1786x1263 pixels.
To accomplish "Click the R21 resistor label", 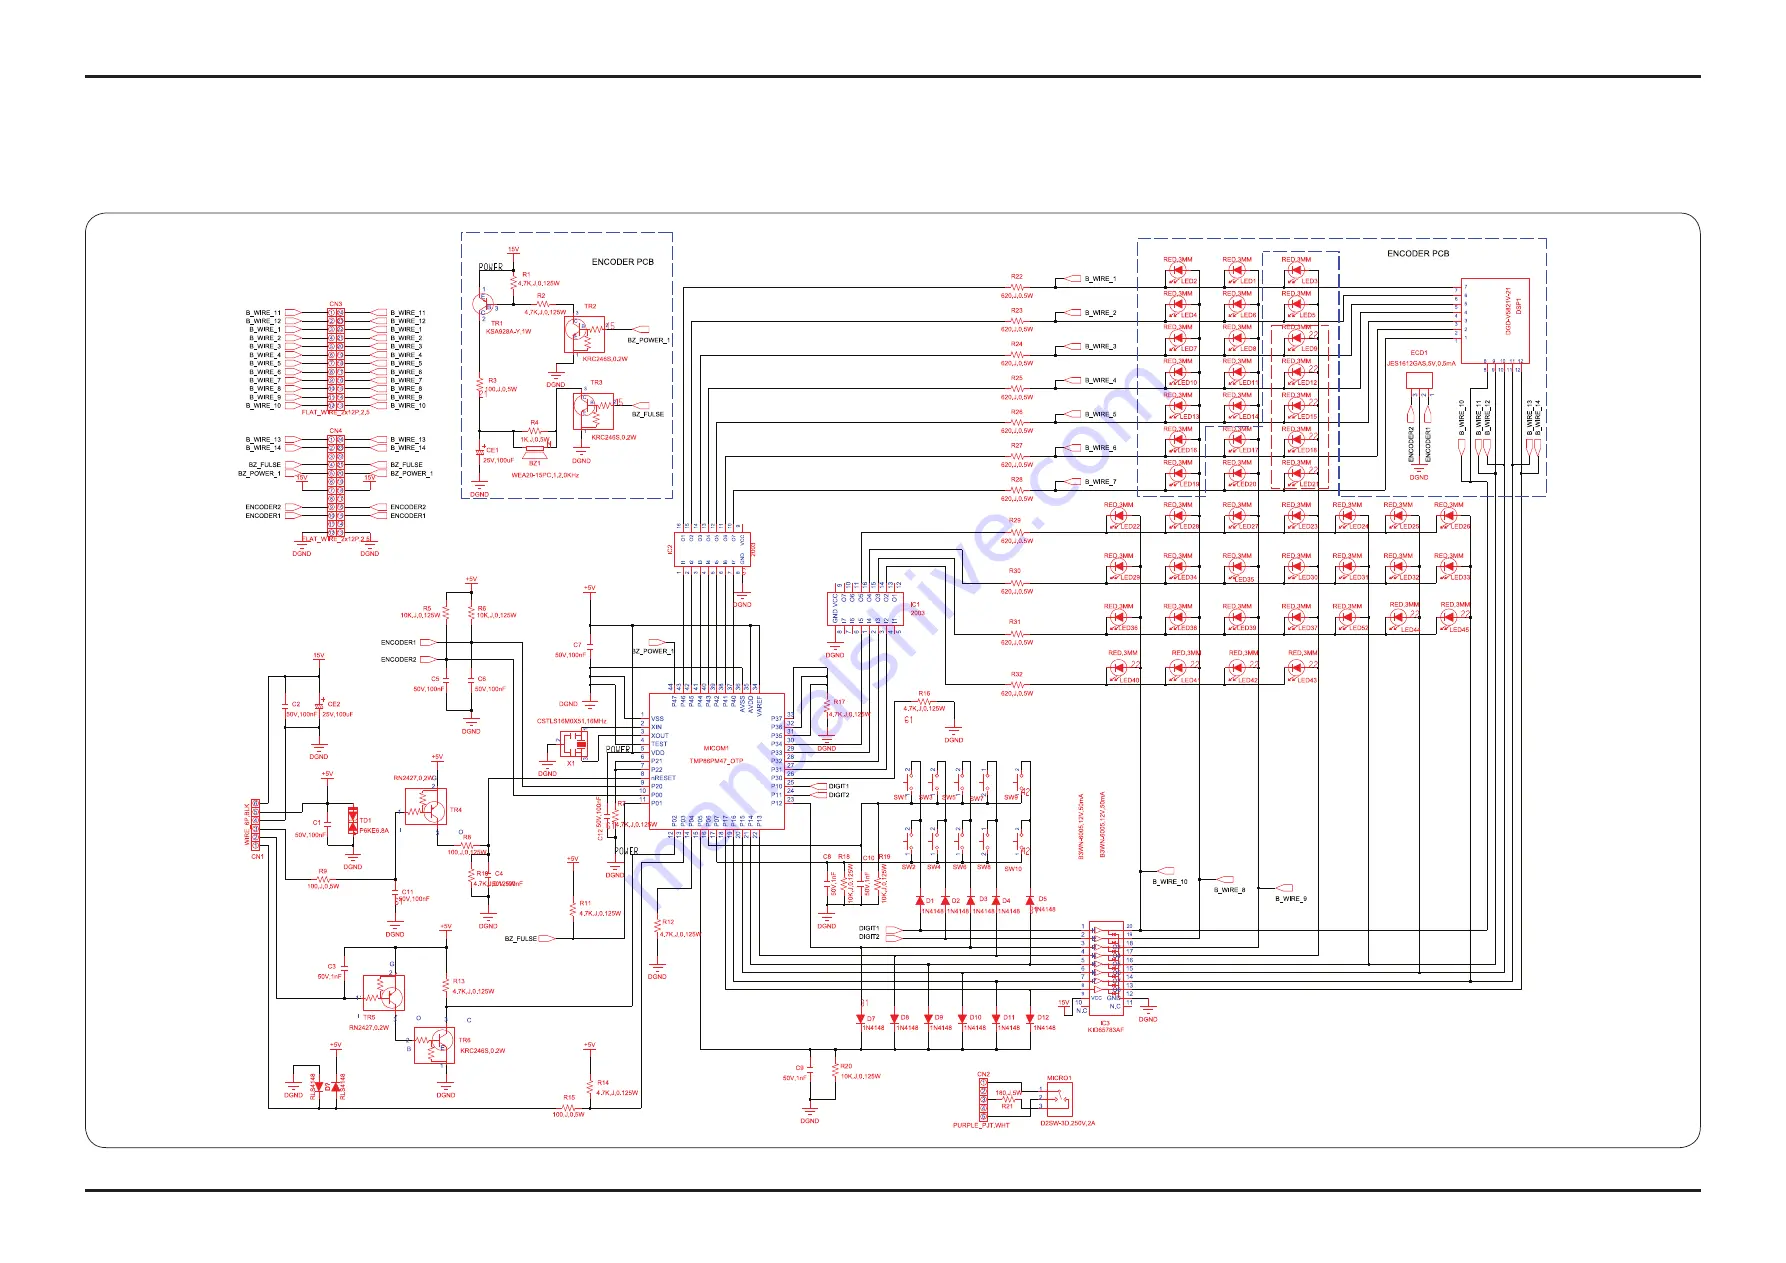I will (x=1007, y=1106).
